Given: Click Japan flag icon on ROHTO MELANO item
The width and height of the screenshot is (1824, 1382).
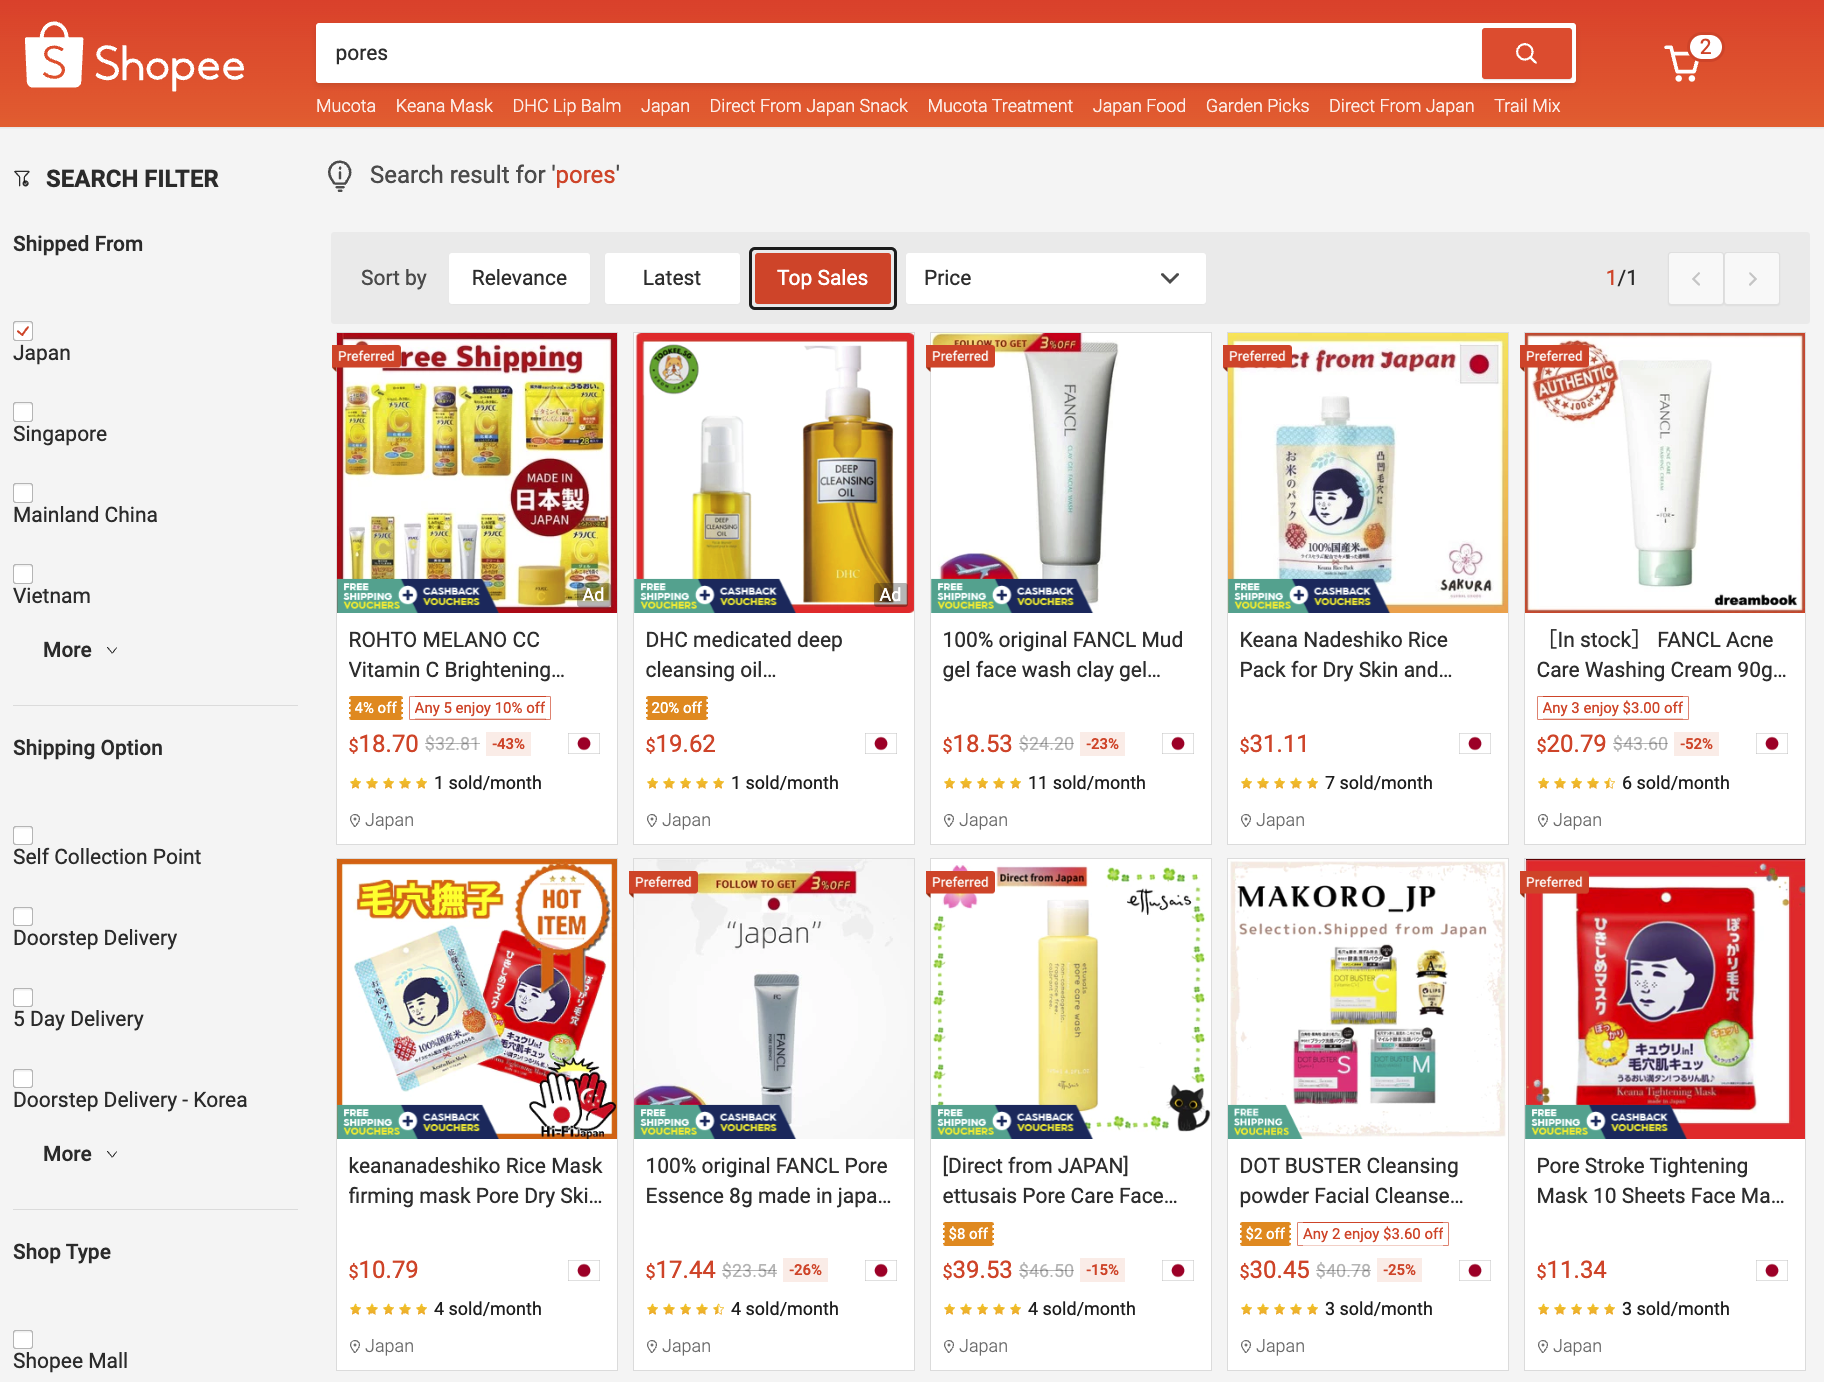Looking at the screenshot, I should [x=584, y=744].
